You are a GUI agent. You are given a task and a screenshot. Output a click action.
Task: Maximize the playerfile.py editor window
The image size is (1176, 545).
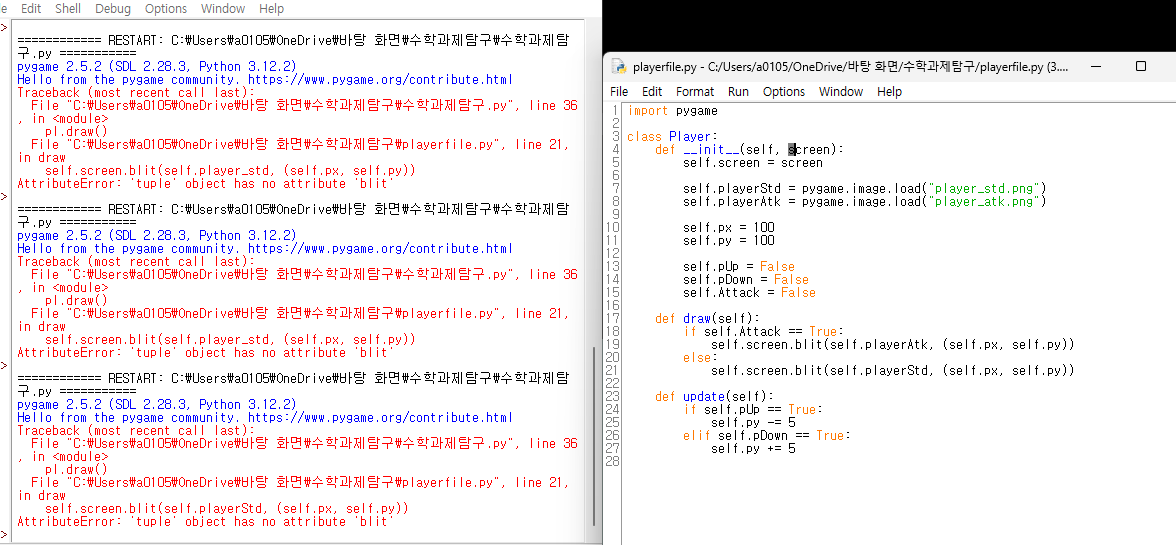point(1141,67)
